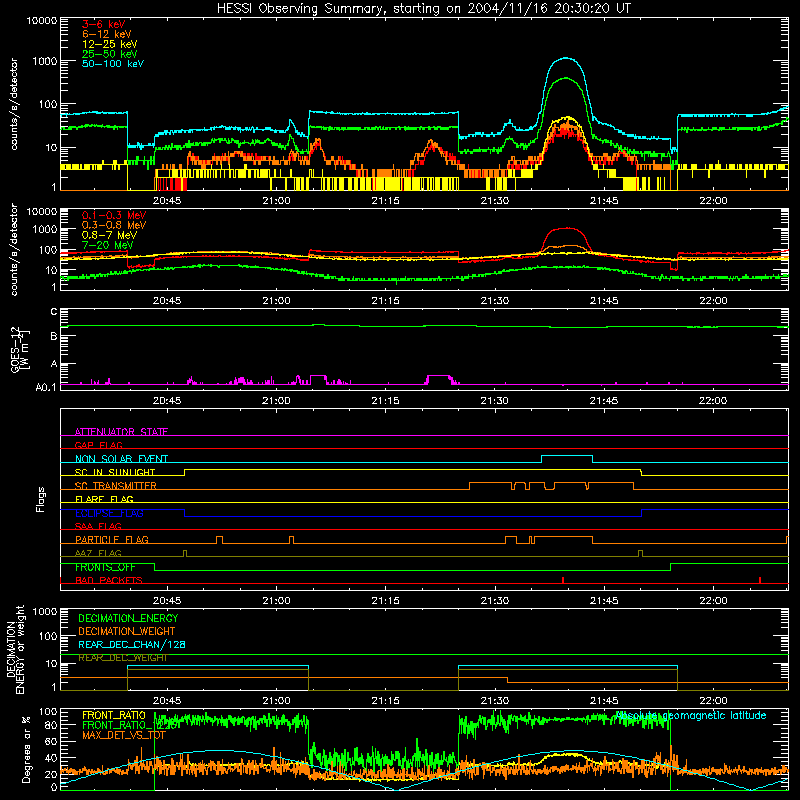Click the FLARE_FLAG label

click(104, 499)
